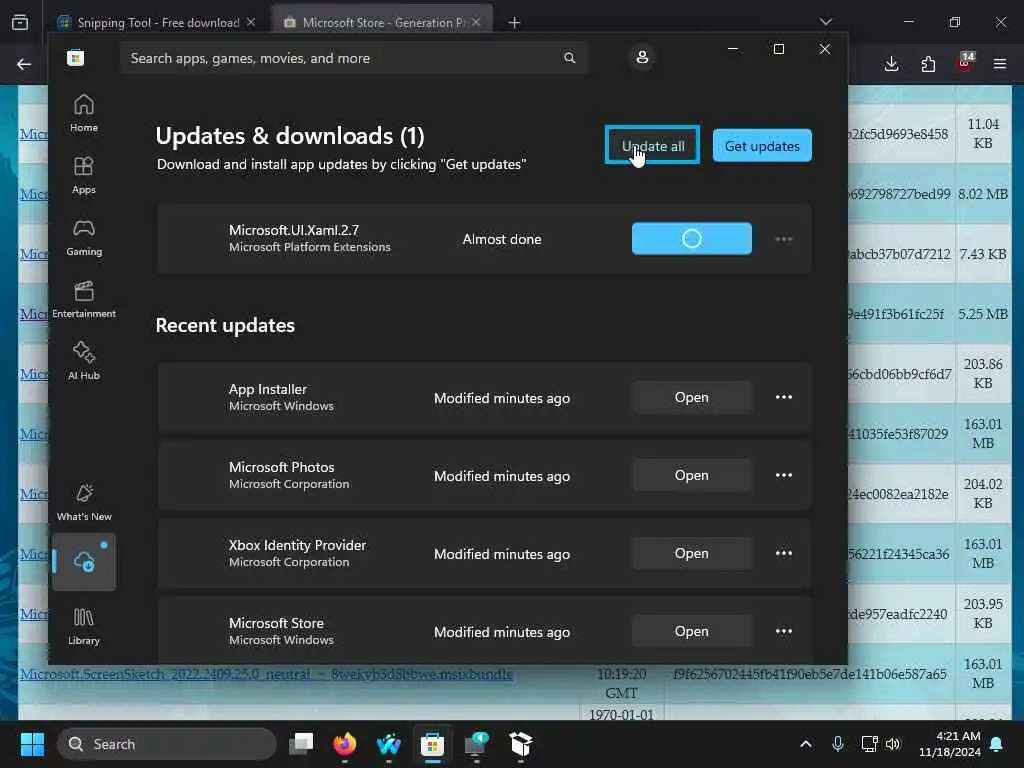Image resolution: width=1024 pixels, height=768 pixels.
Task: Open the user profile account icon
Action: [x=643, y=57]
